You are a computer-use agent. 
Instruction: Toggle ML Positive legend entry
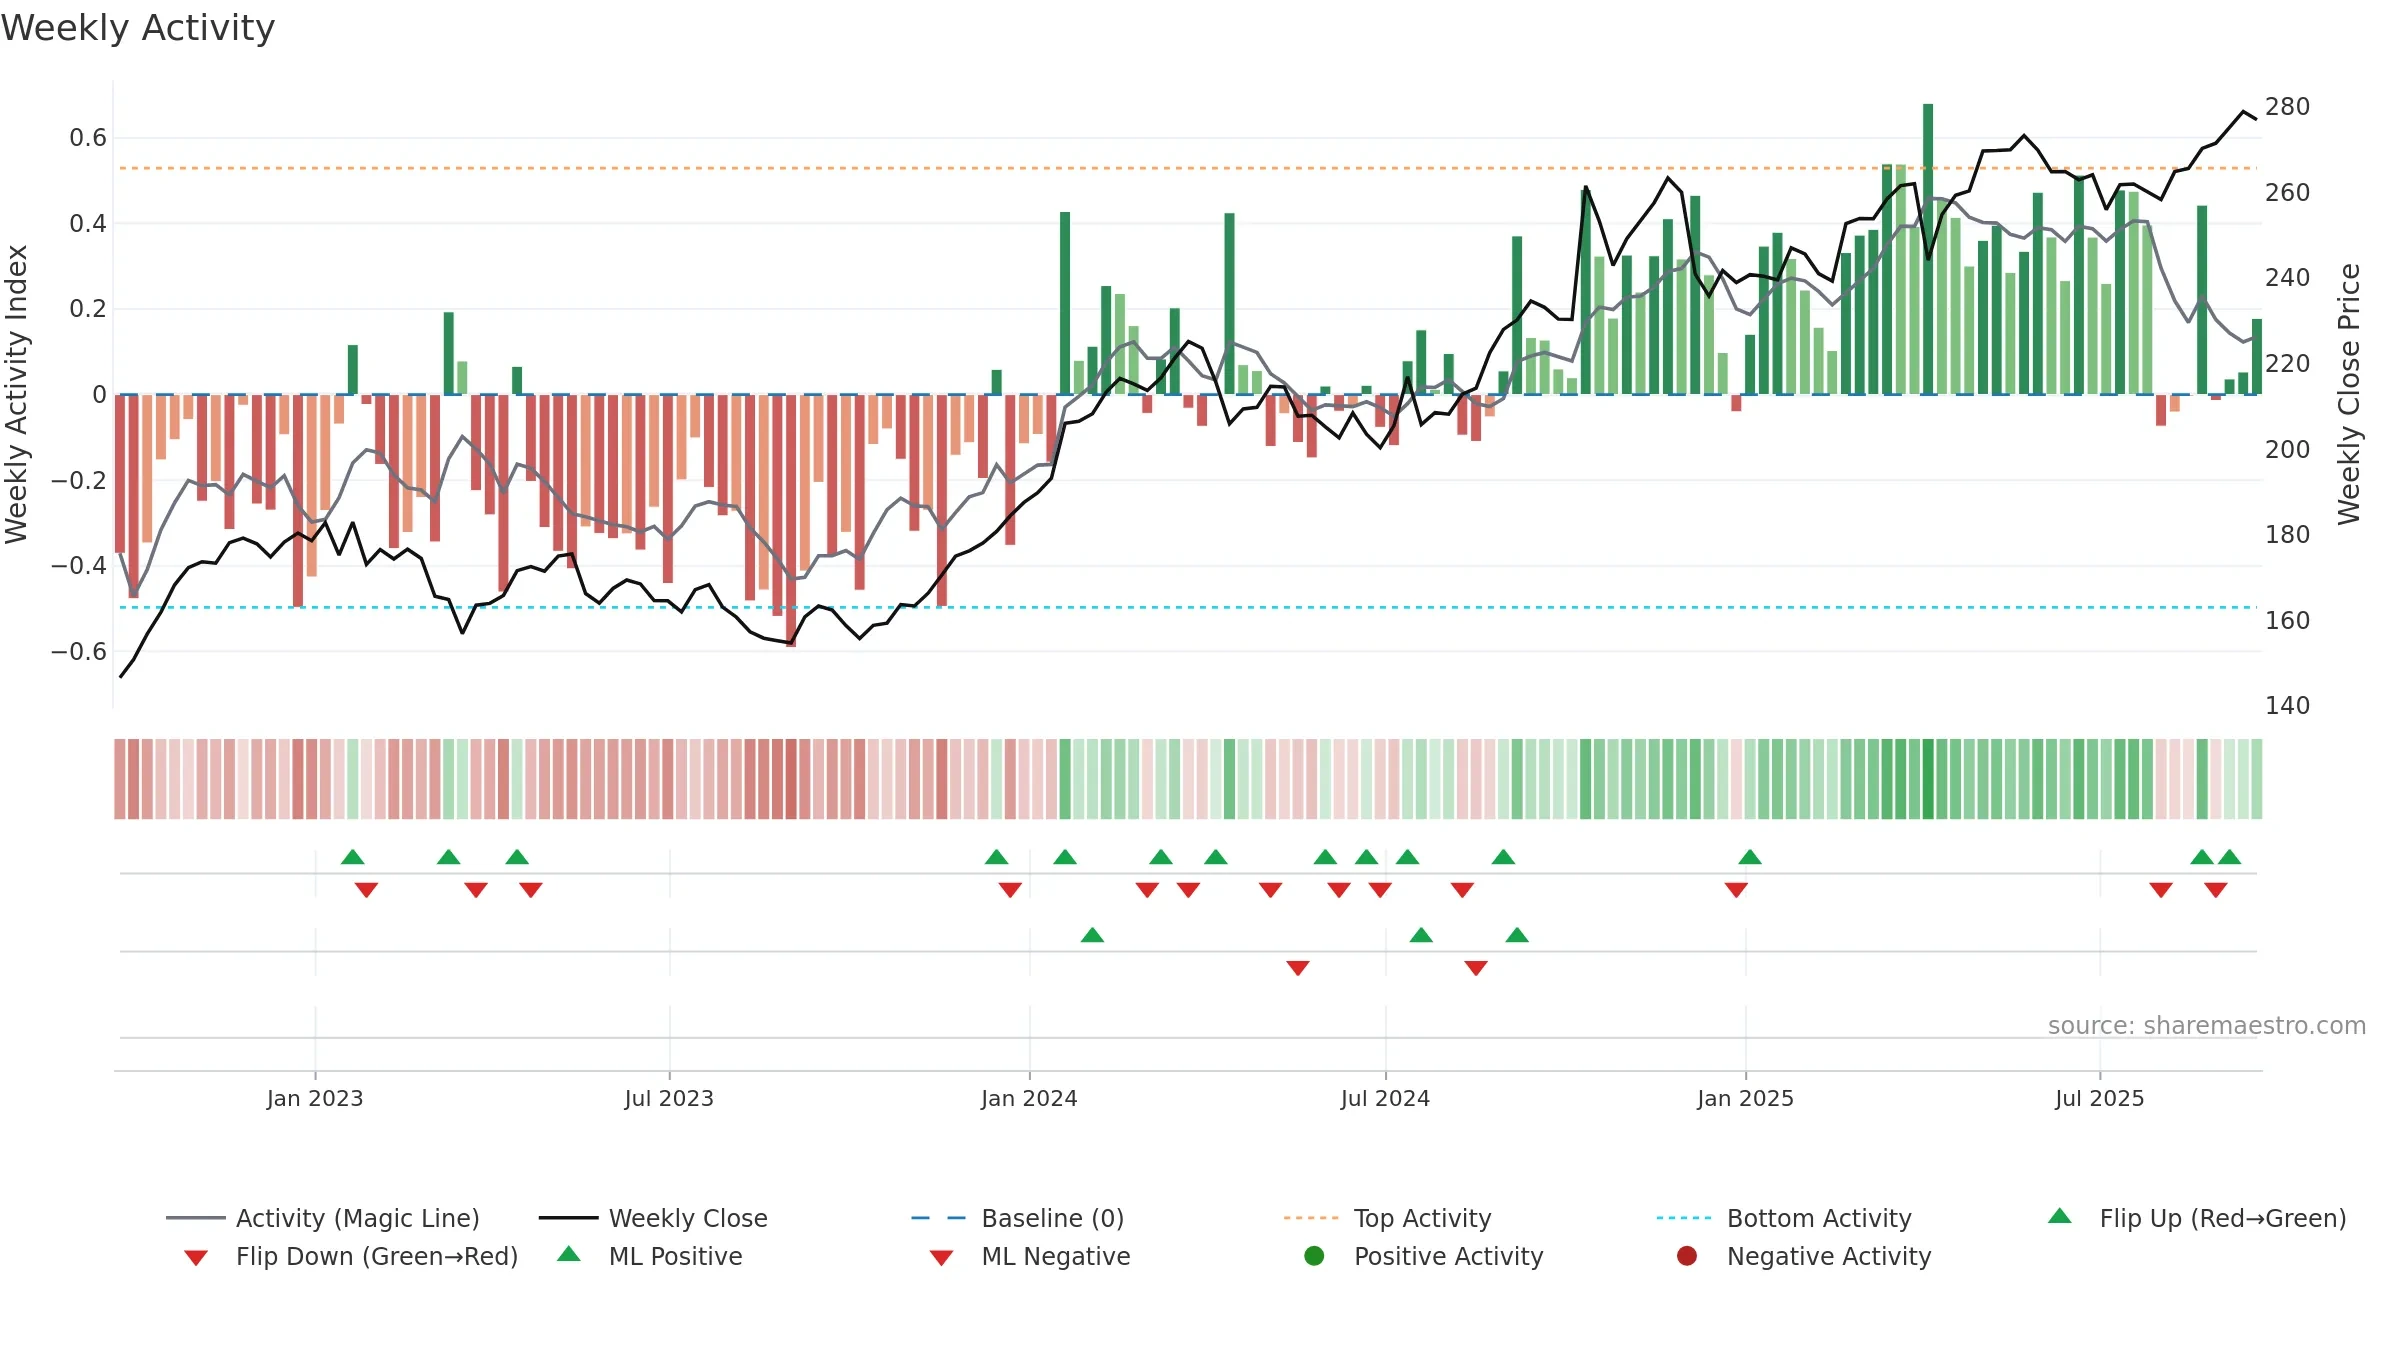[x=650, y=1256]
